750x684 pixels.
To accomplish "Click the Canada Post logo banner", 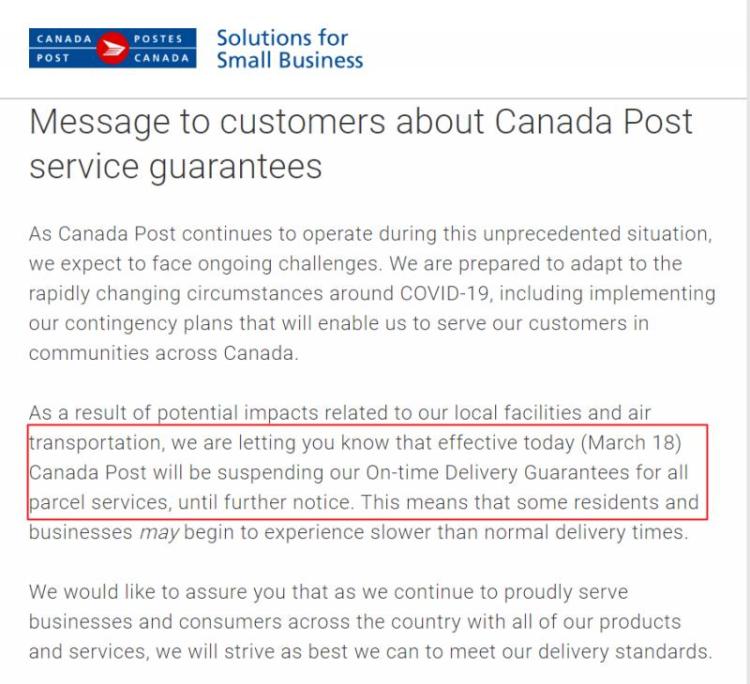I will pyautogui.click(x=112, y=48).
